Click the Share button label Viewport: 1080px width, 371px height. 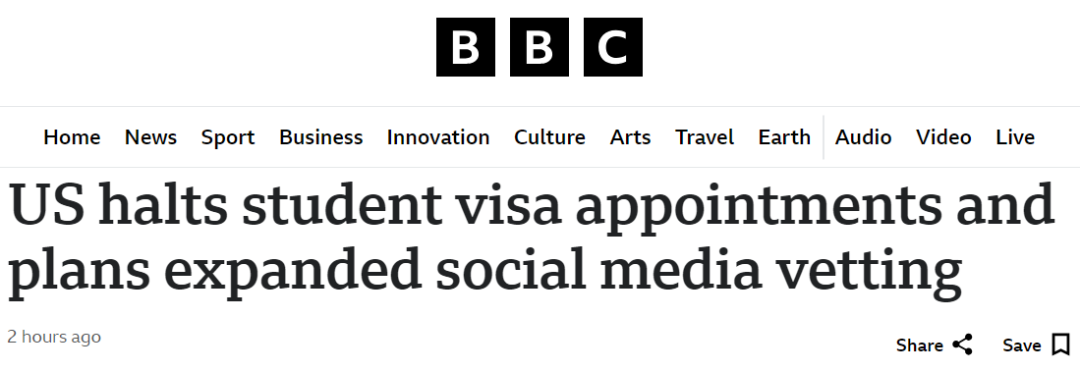pos(920,345)
